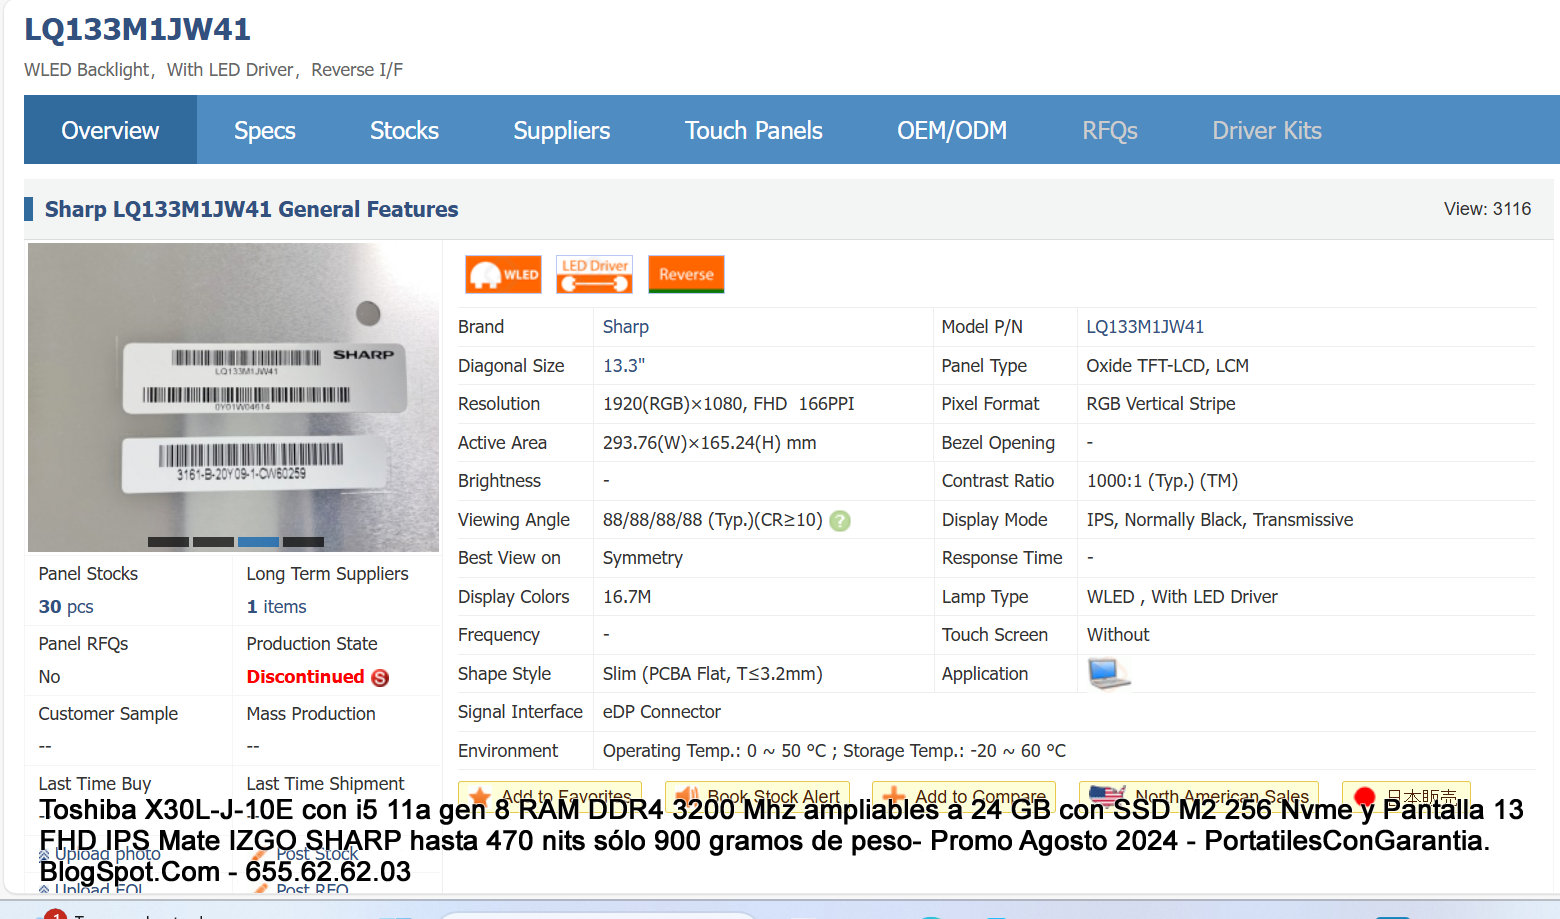Click the grayed RFQs tab
The height and width of the screenshot is (919, 1560).
click(x=1110, y=130)
